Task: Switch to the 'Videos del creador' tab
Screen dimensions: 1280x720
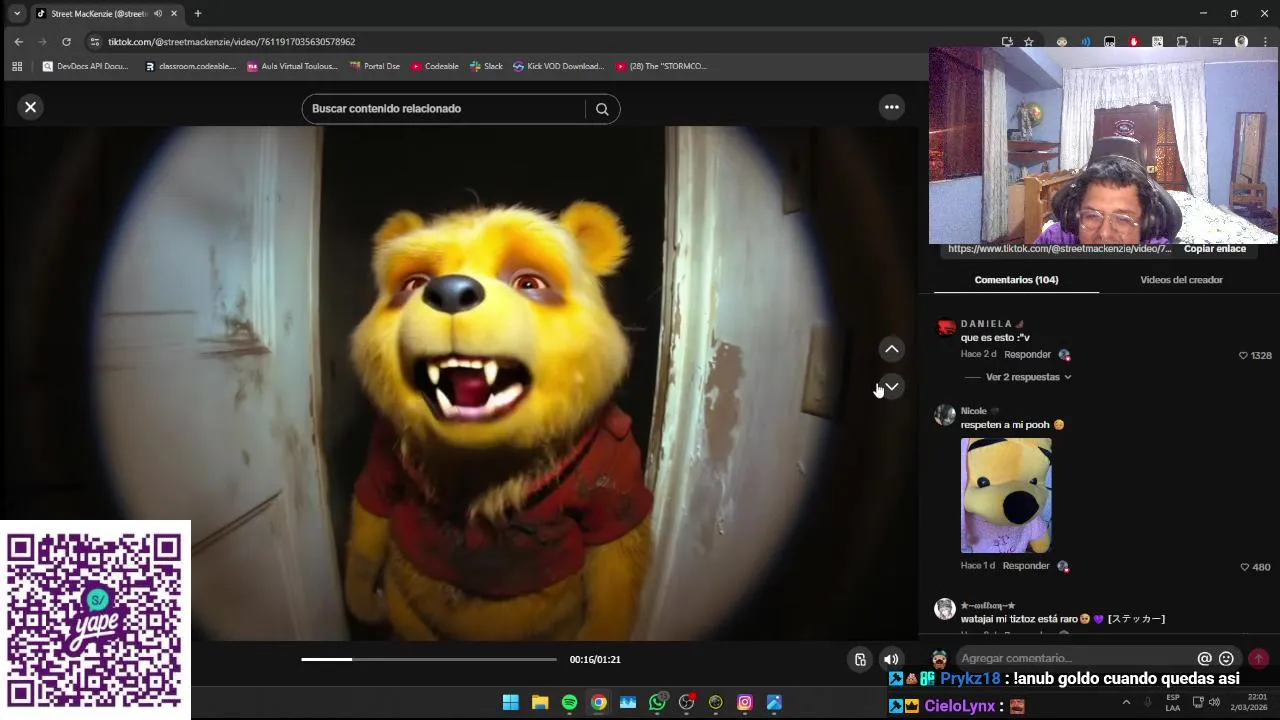Action: coord(1181,280)
